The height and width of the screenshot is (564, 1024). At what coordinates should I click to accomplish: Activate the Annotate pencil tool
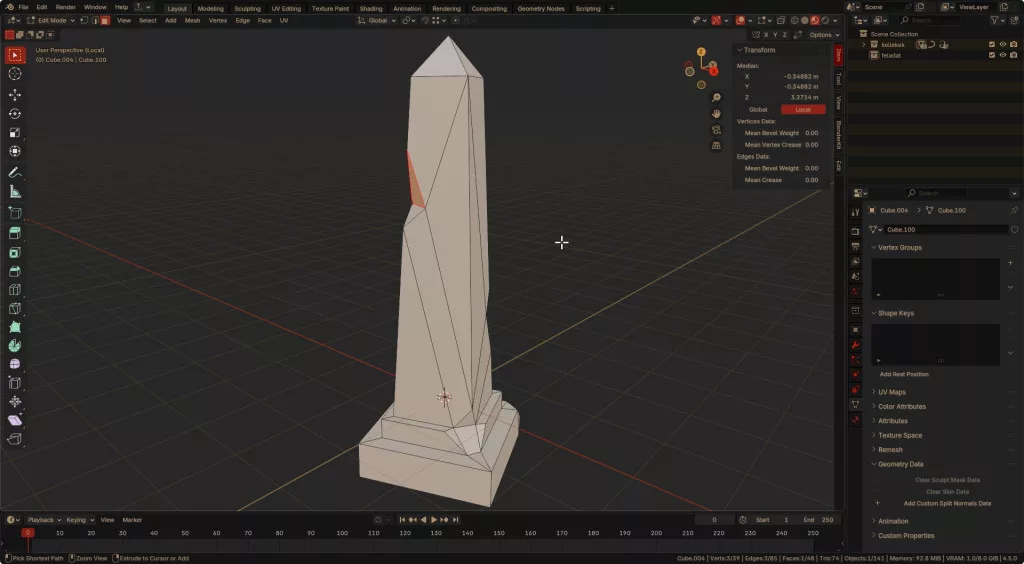[15, 172]
